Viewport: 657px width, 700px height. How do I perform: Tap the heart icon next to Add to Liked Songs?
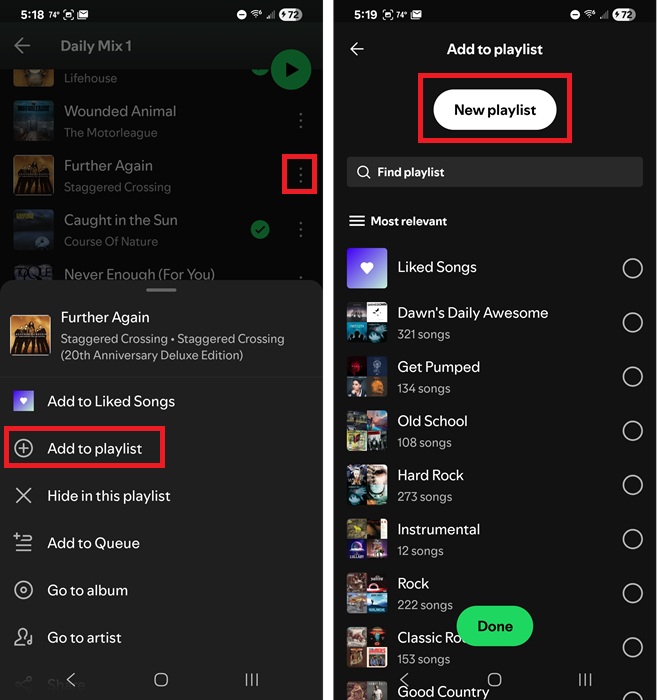(24, 401)
